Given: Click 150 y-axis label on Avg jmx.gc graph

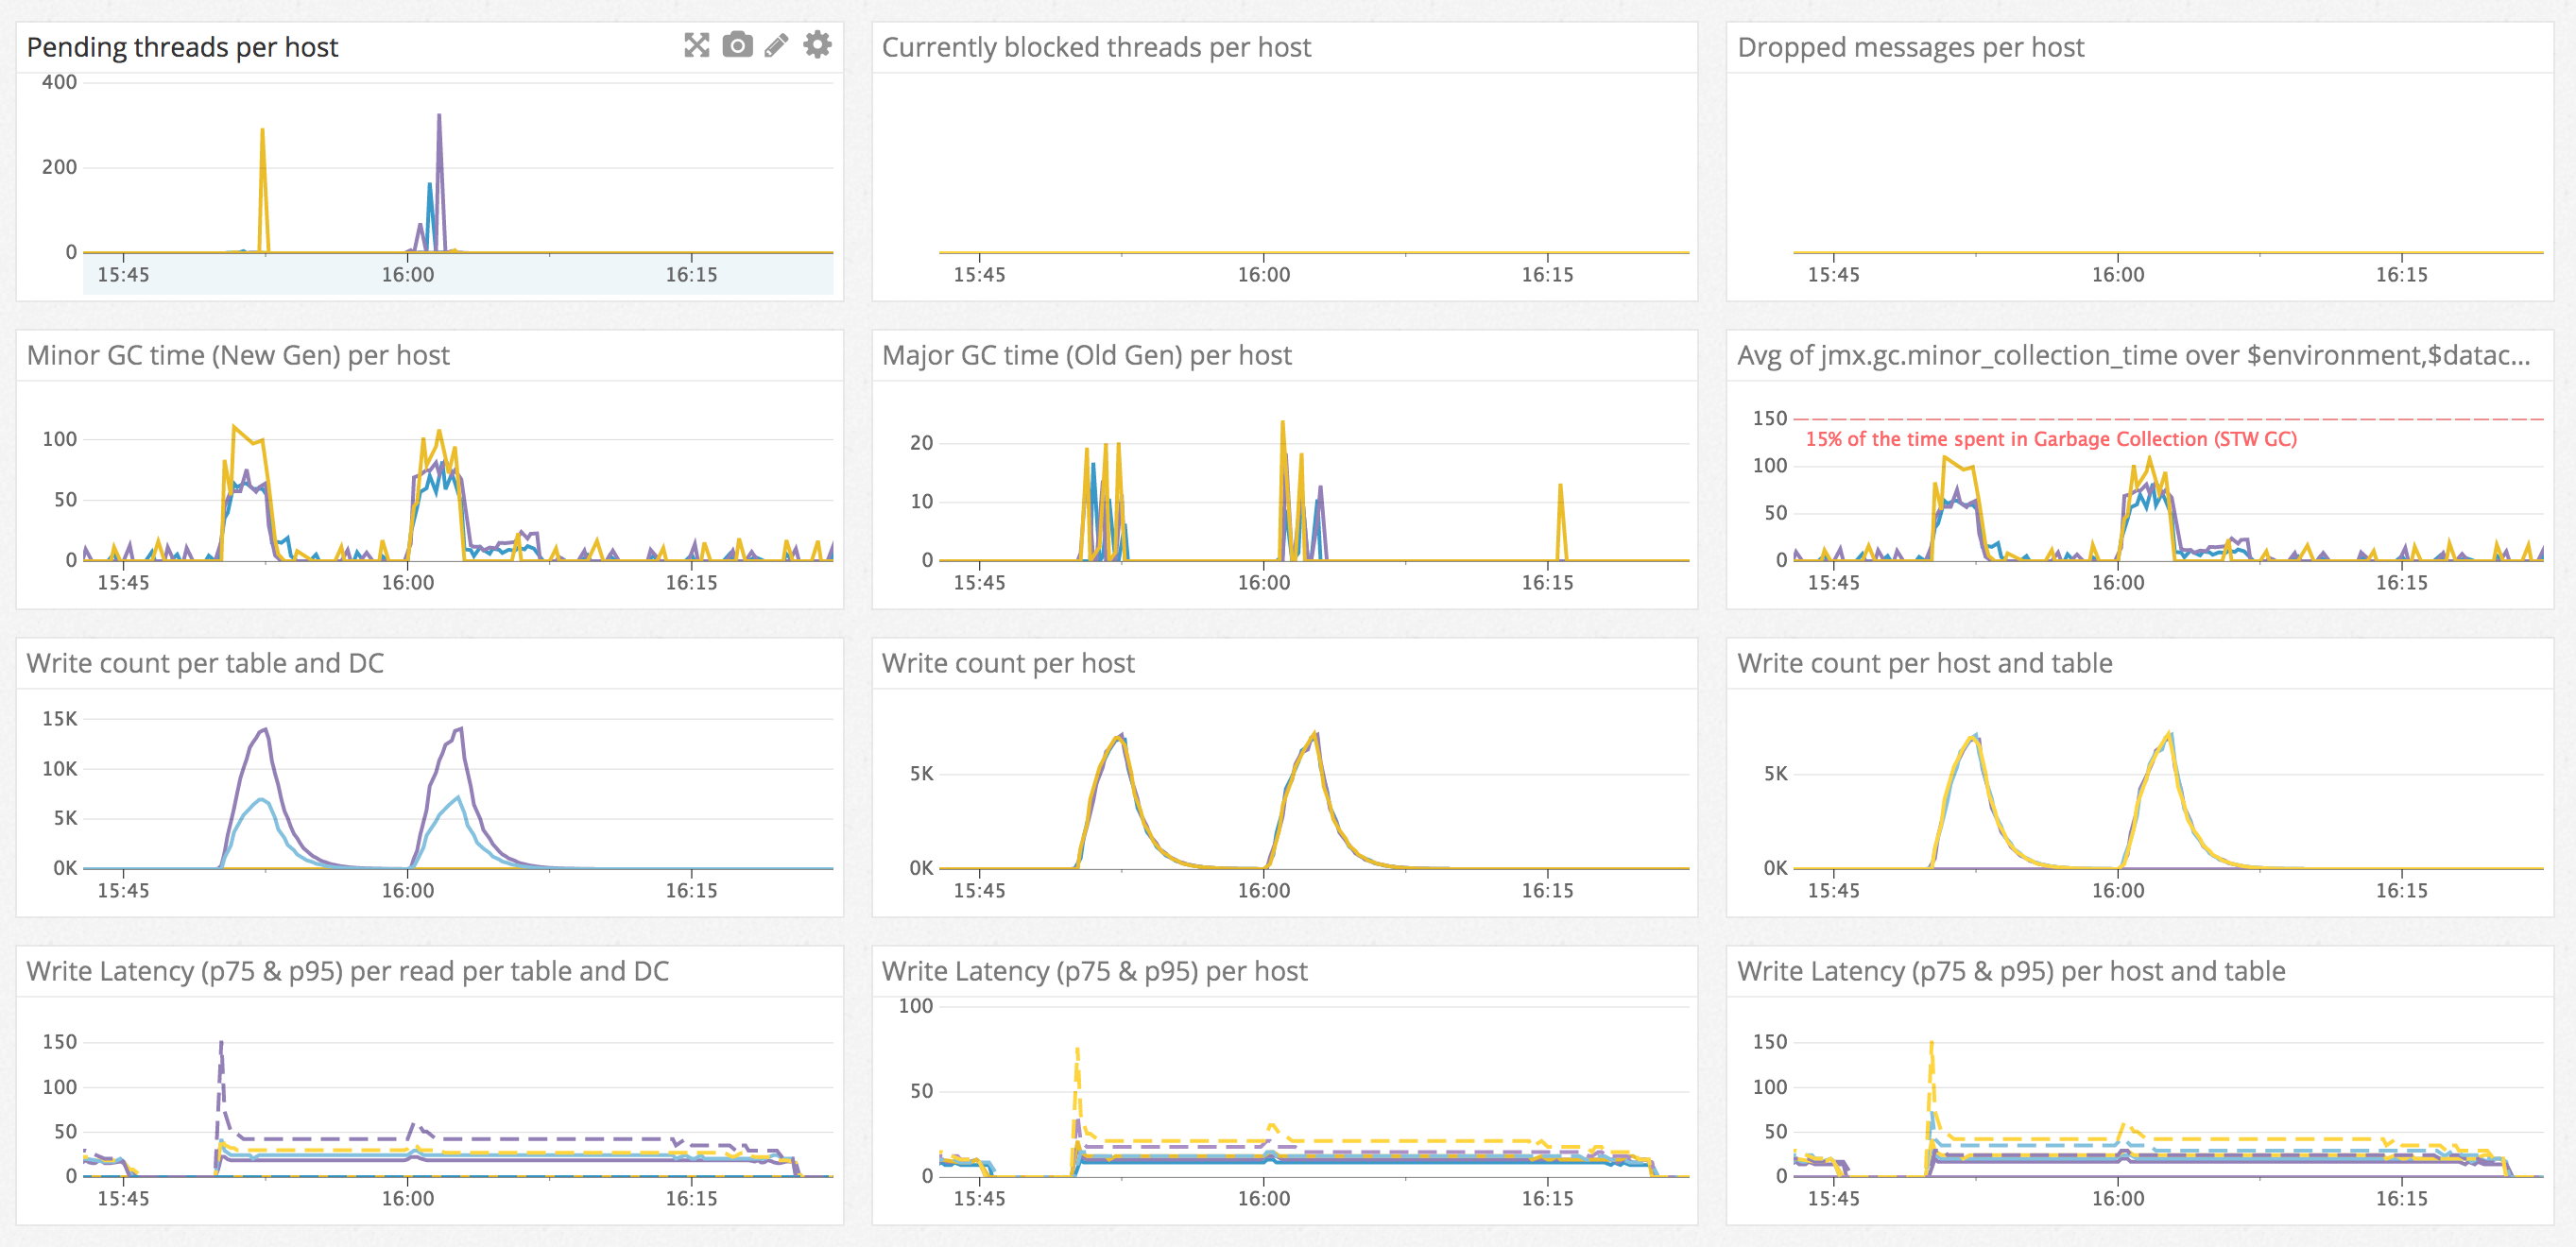Looking at the screenshot, I should tap(1769, 419).
